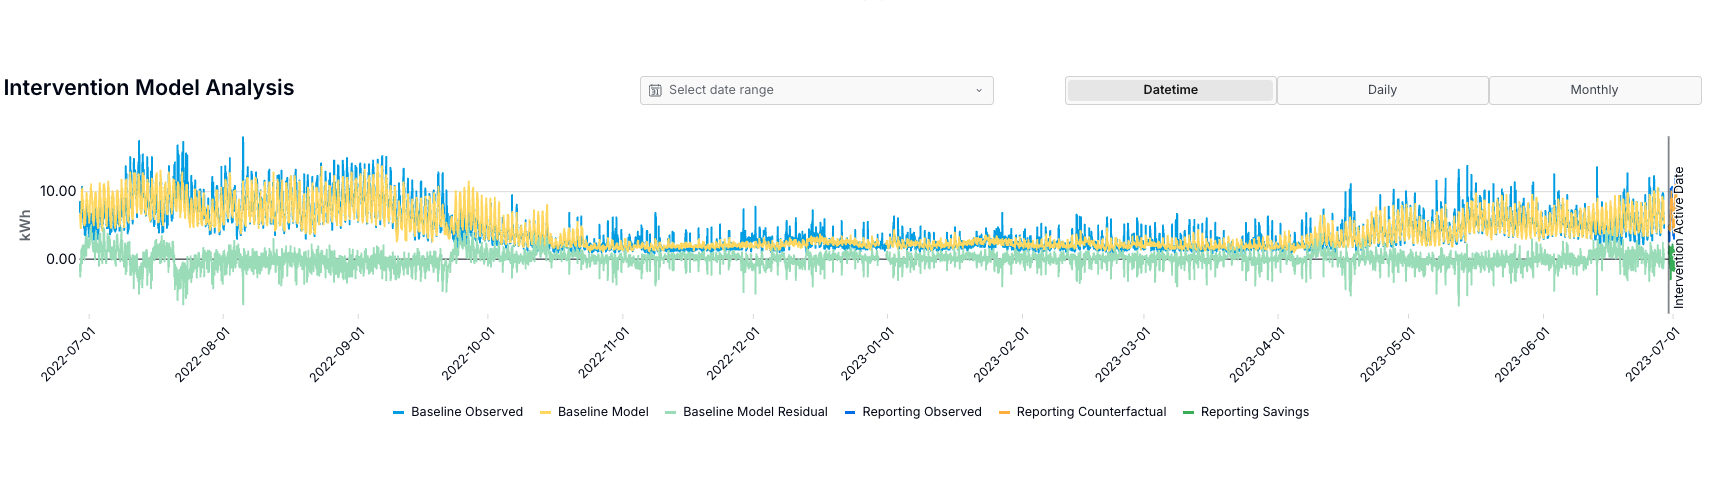Toggle Baseline Model series in legend

603,412
